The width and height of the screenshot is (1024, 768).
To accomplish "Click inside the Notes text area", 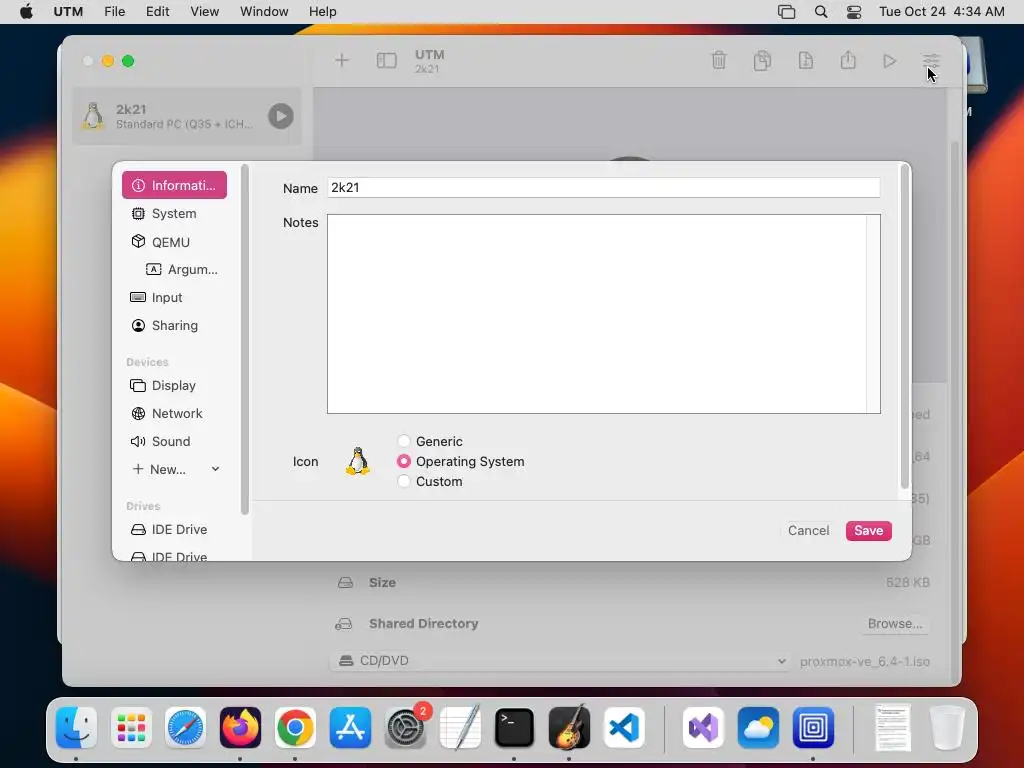I will coord(603,313).
